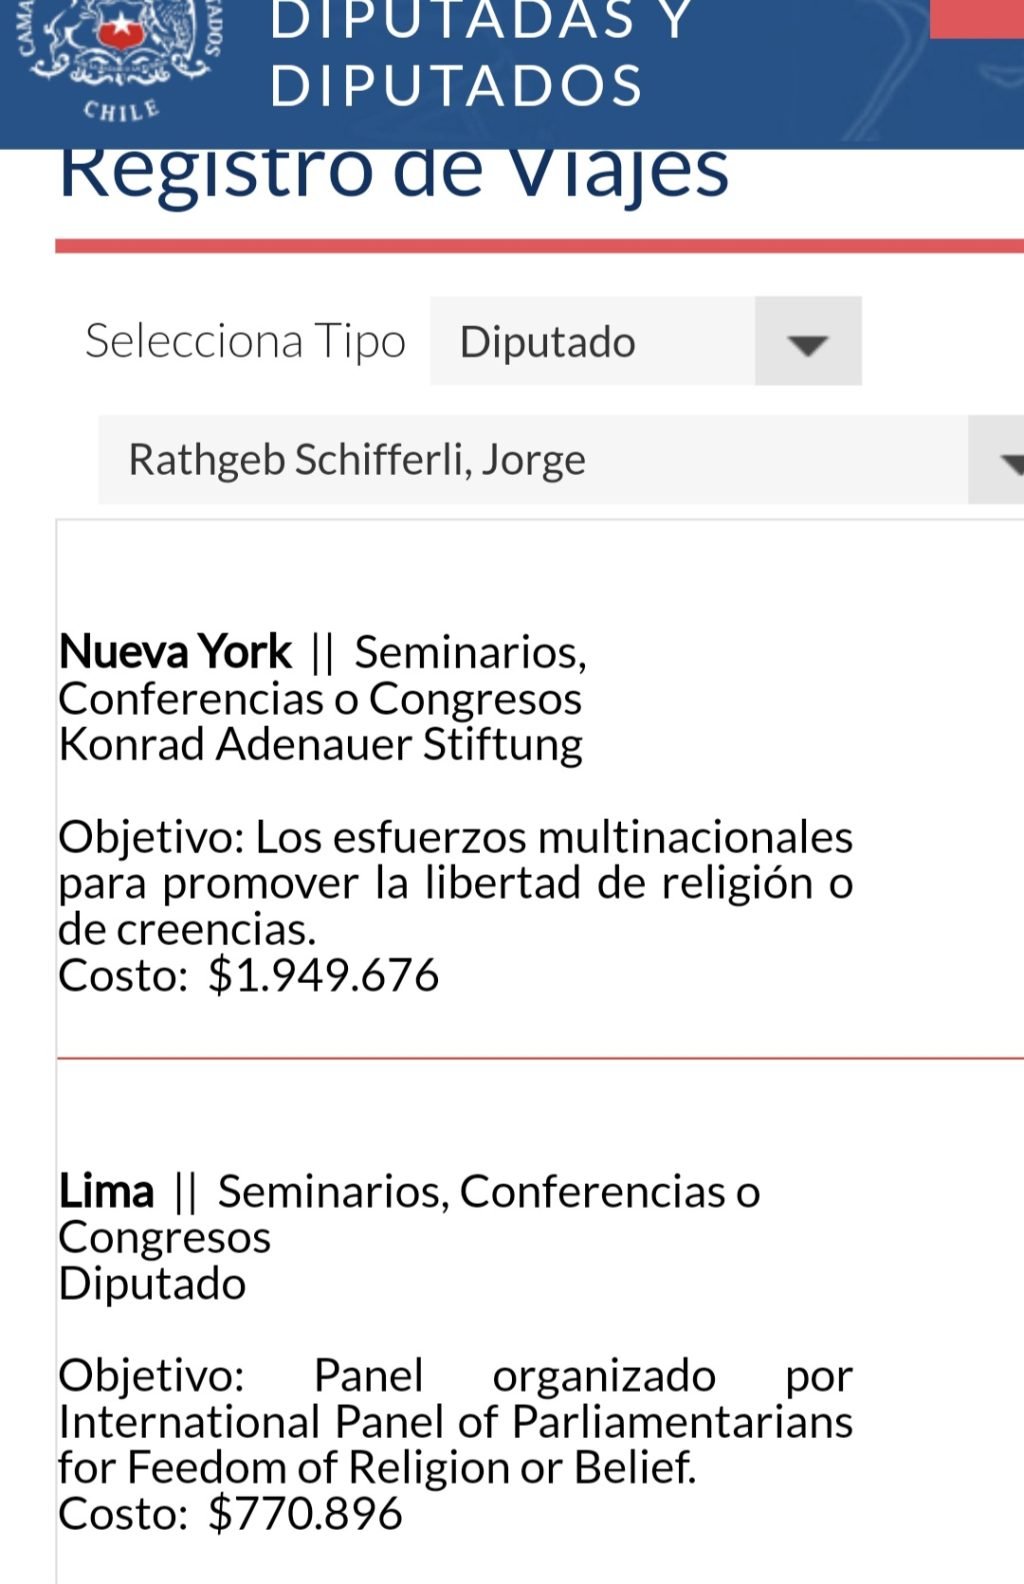Click the red divider under Registro de Viajes

point(540,246)
